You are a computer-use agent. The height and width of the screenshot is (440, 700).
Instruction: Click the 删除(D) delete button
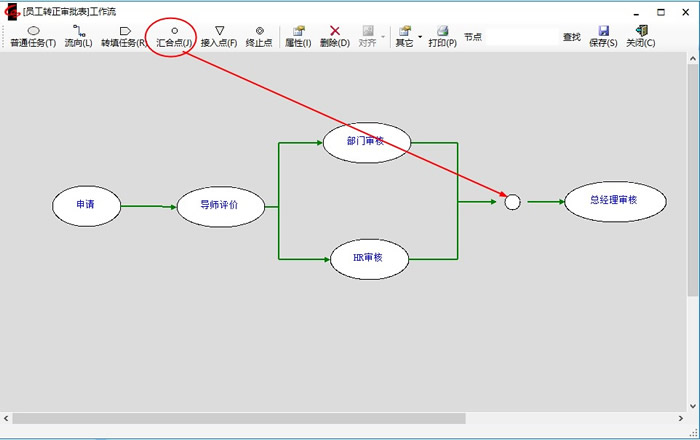335,37
